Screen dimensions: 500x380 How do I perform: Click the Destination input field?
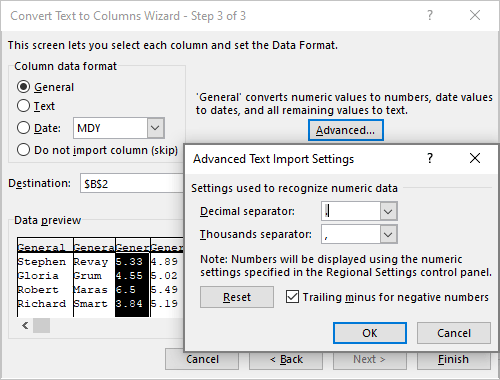point(132,183)
